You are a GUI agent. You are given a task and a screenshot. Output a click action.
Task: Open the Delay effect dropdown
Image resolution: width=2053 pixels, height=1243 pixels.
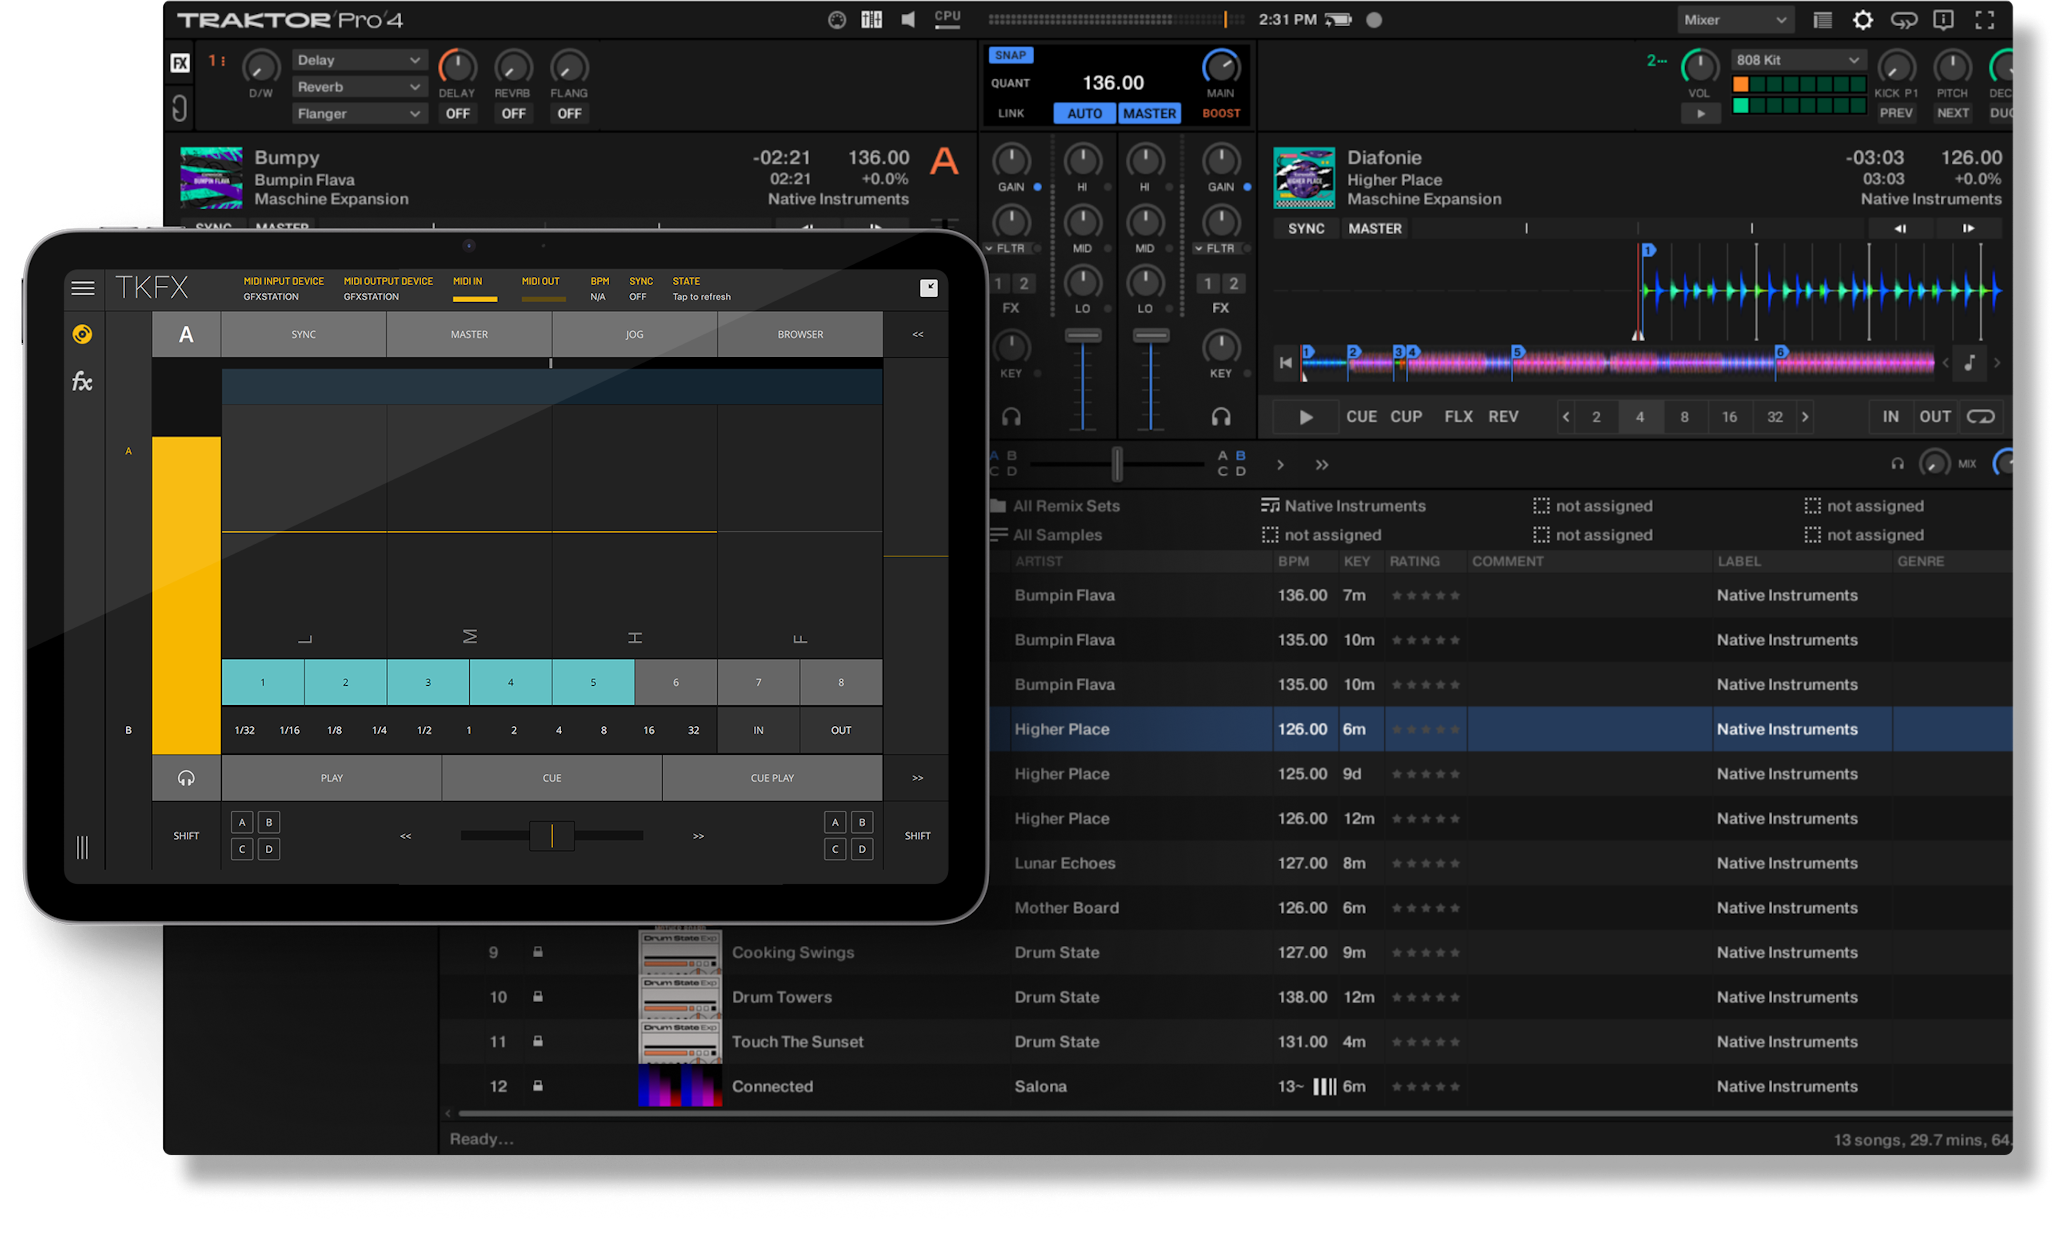coord(358,61)
